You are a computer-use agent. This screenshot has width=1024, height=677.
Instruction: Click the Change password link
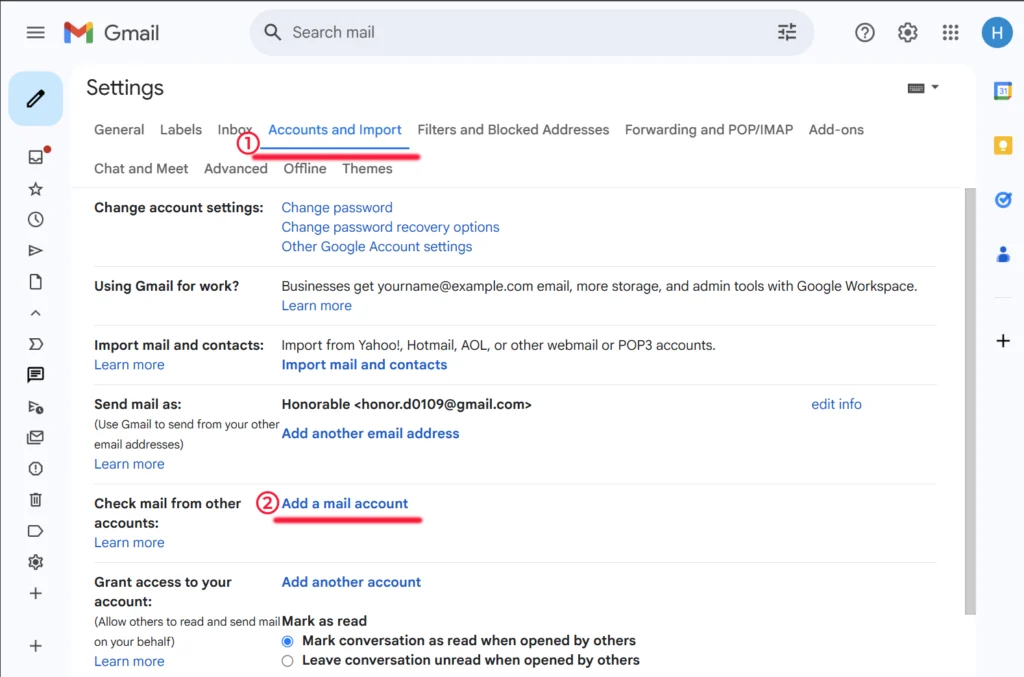pyautogui.click(x=337, y=208)
